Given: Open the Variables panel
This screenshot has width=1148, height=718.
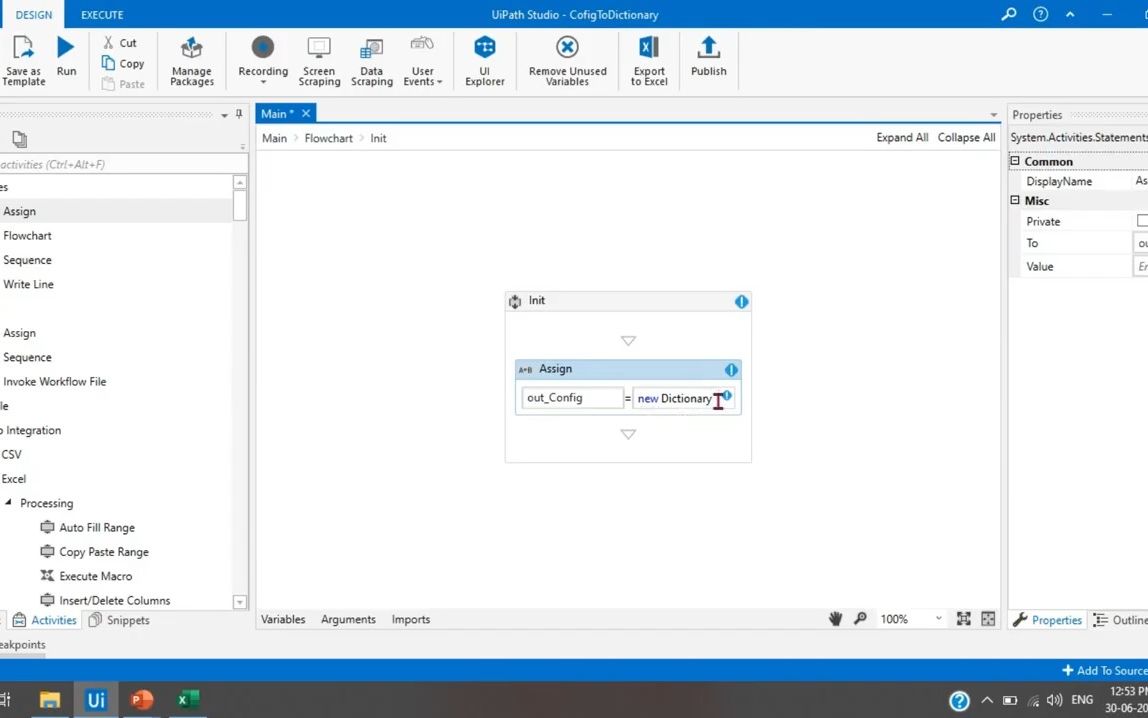Looking at the screenshot, I should pos(283,619).
